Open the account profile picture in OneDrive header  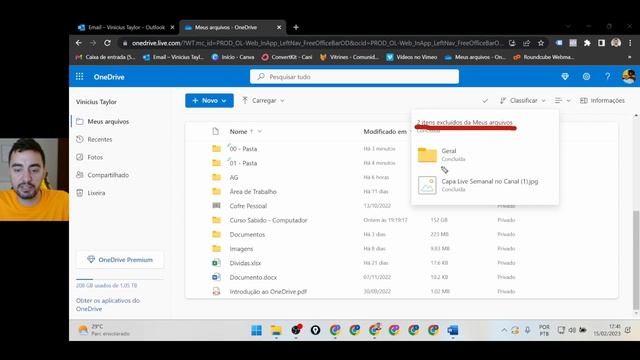tap(629, 76)
